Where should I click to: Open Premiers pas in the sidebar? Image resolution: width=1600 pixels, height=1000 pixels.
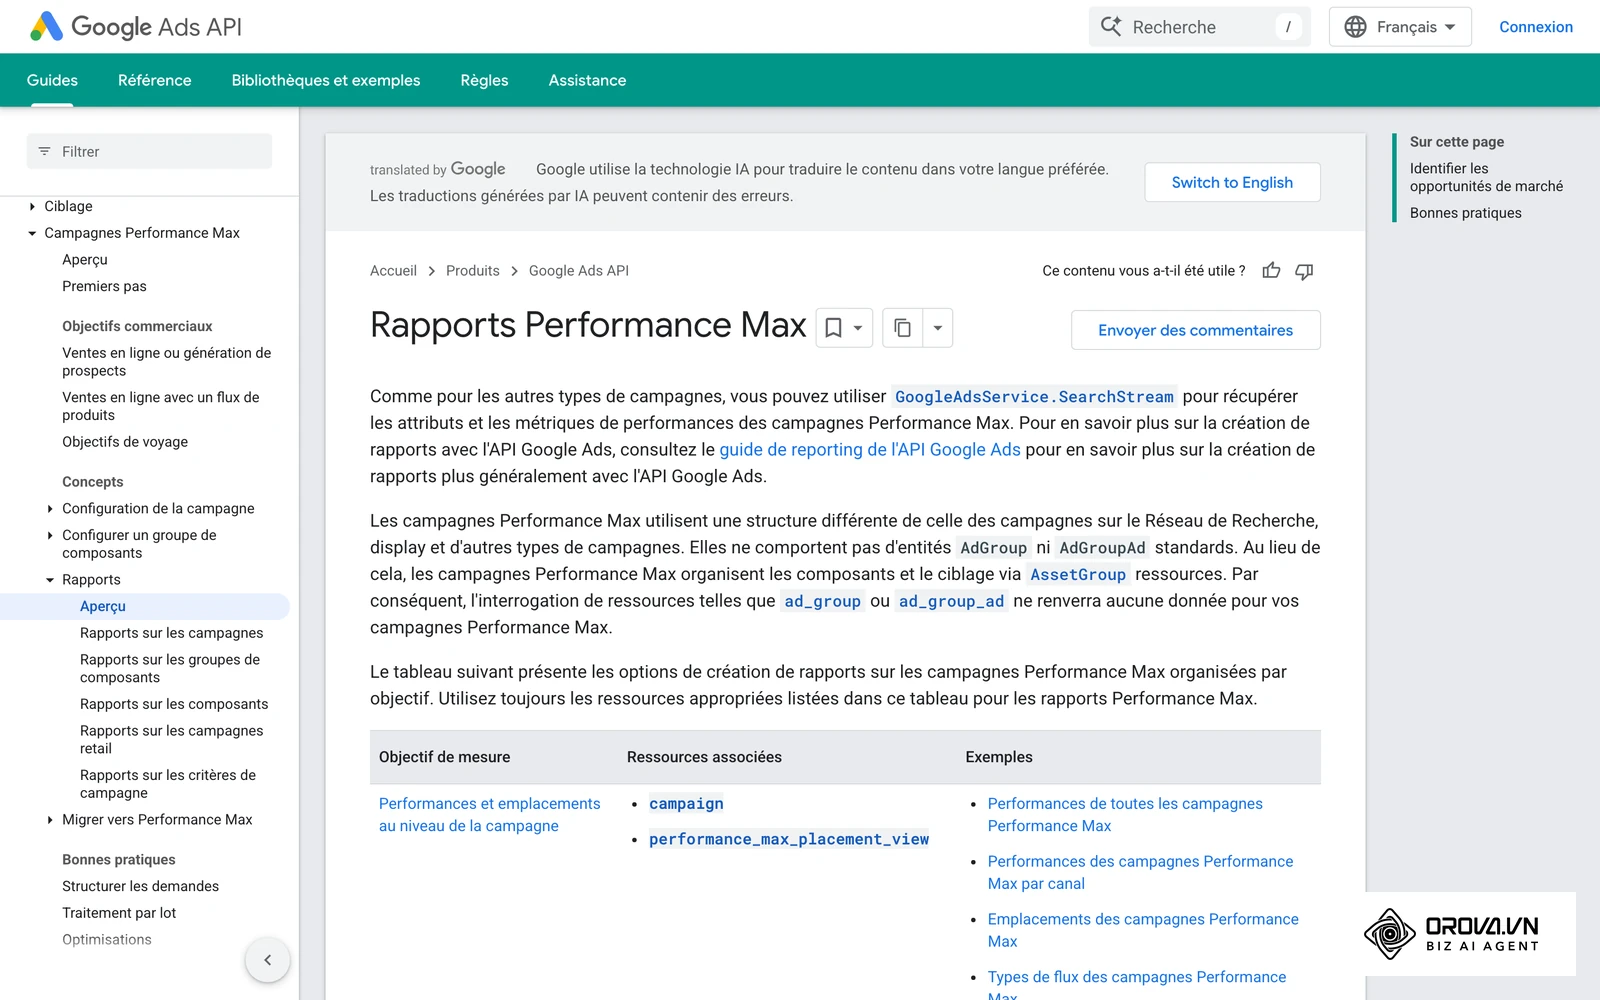tap(104, 286)
